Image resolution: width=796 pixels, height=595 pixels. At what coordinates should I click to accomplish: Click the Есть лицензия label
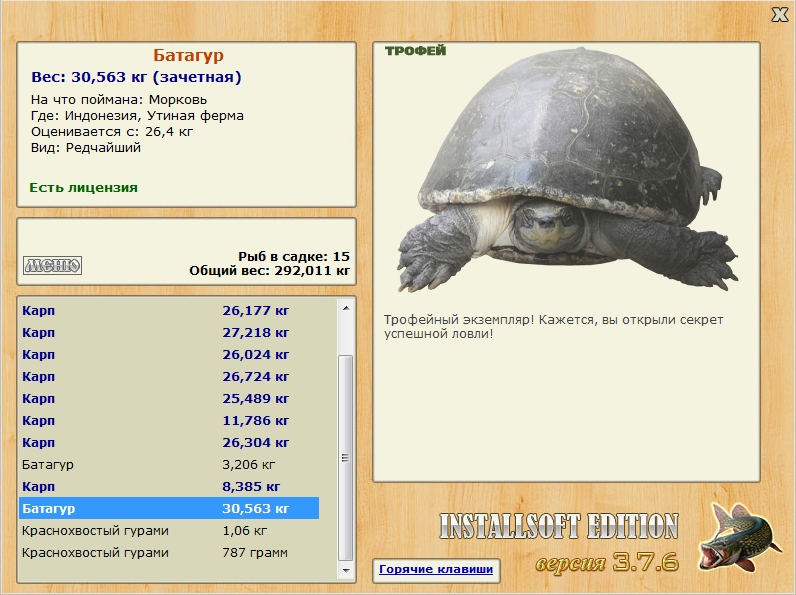[84, 188]
